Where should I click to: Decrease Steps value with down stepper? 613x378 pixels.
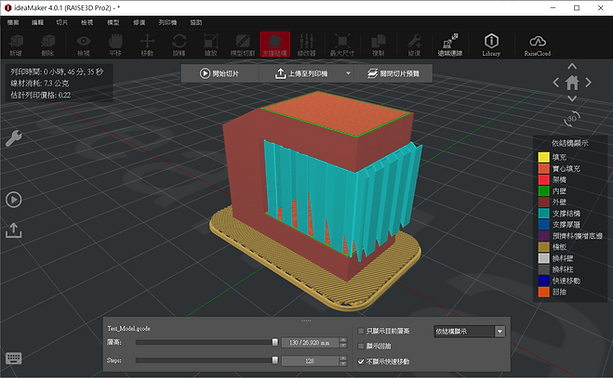point(343,363)
